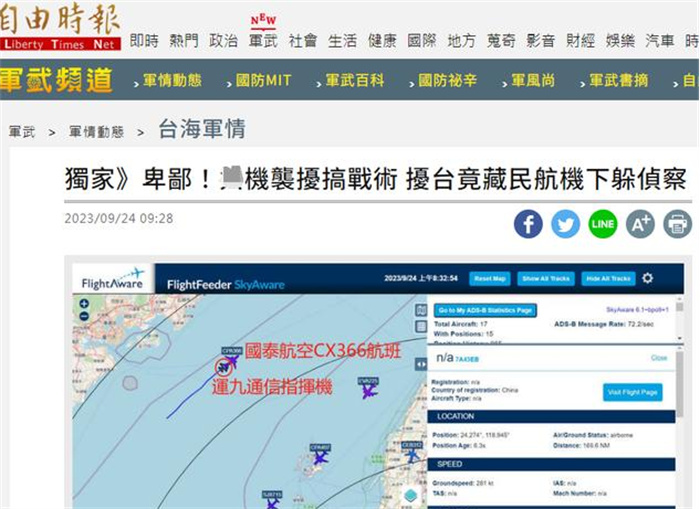
Task: Open the 蒐奇 section
Action: [501, 41]
